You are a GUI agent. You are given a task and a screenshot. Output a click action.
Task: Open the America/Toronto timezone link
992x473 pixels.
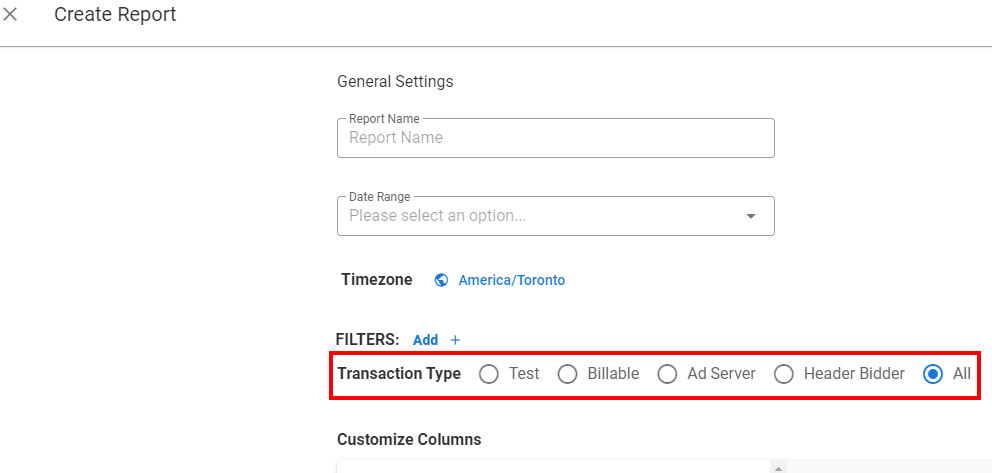[x=511, y=280]
